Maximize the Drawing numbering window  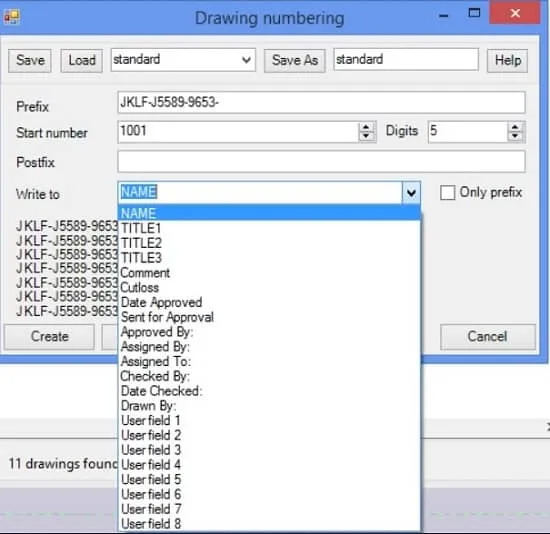click(474, 13)
